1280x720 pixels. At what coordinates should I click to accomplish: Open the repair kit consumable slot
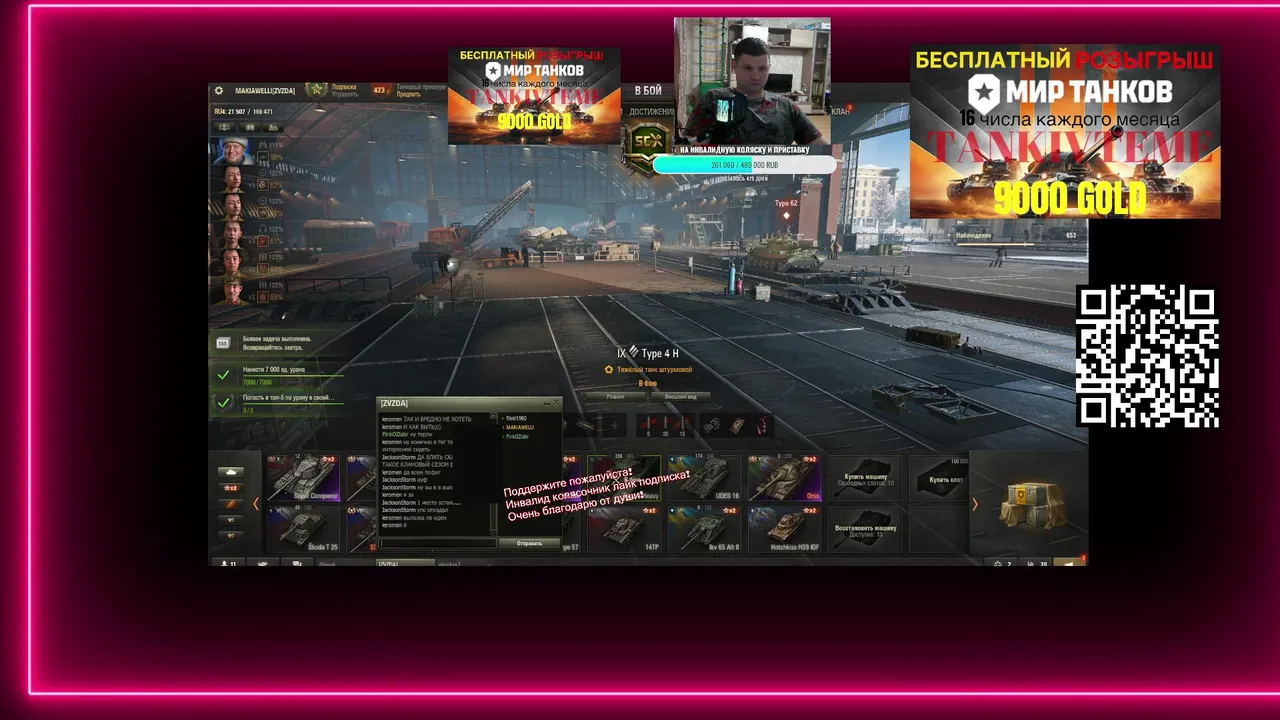711,425
